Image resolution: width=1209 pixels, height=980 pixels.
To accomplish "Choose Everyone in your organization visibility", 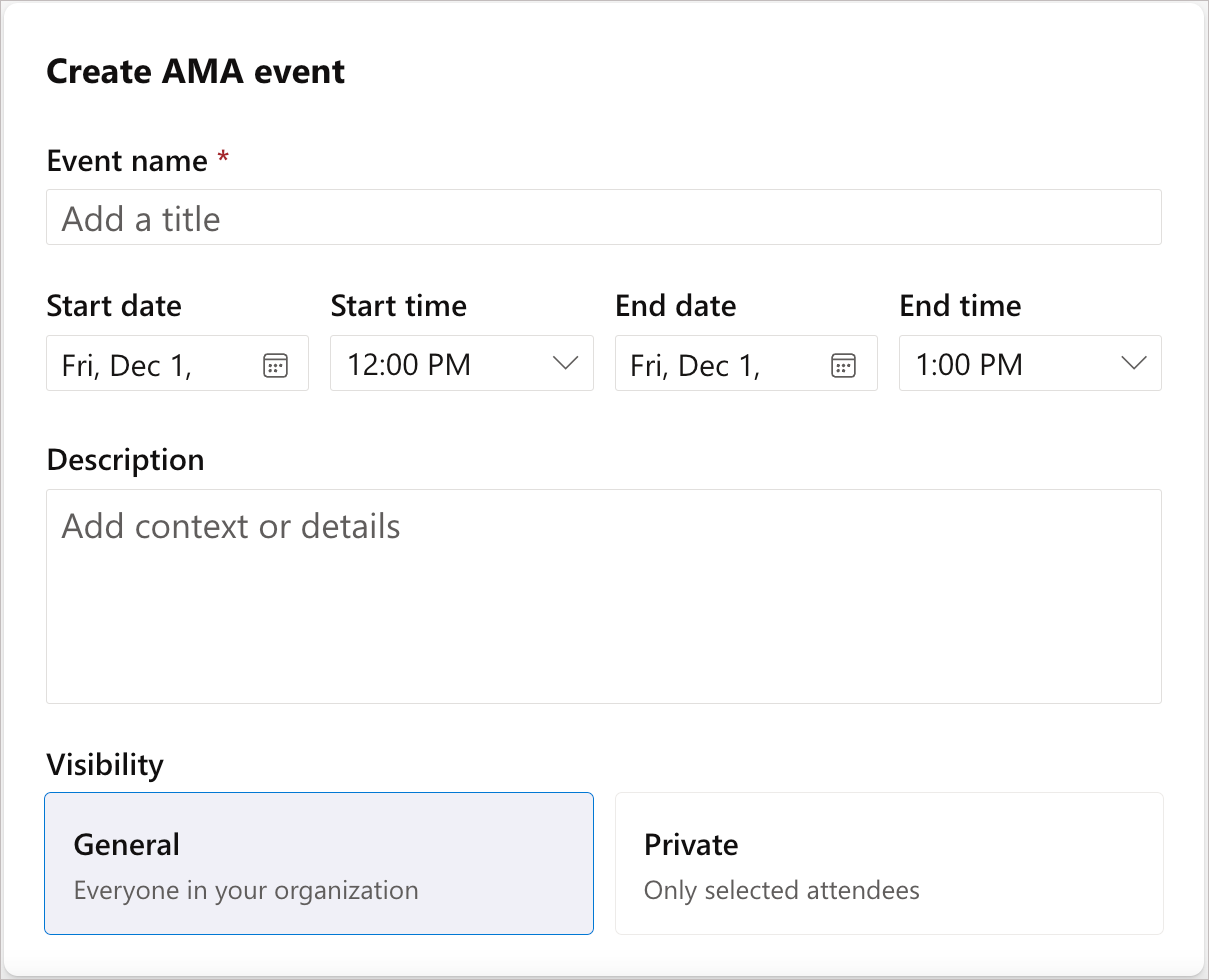I will coord(319,863).
